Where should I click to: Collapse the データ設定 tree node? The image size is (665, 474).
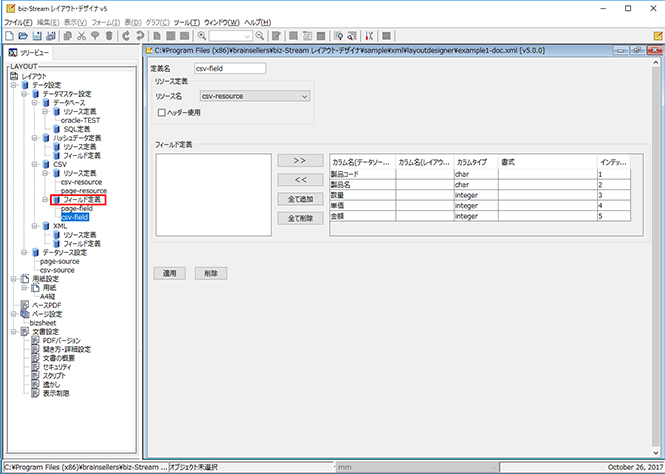tap(14, 85)
